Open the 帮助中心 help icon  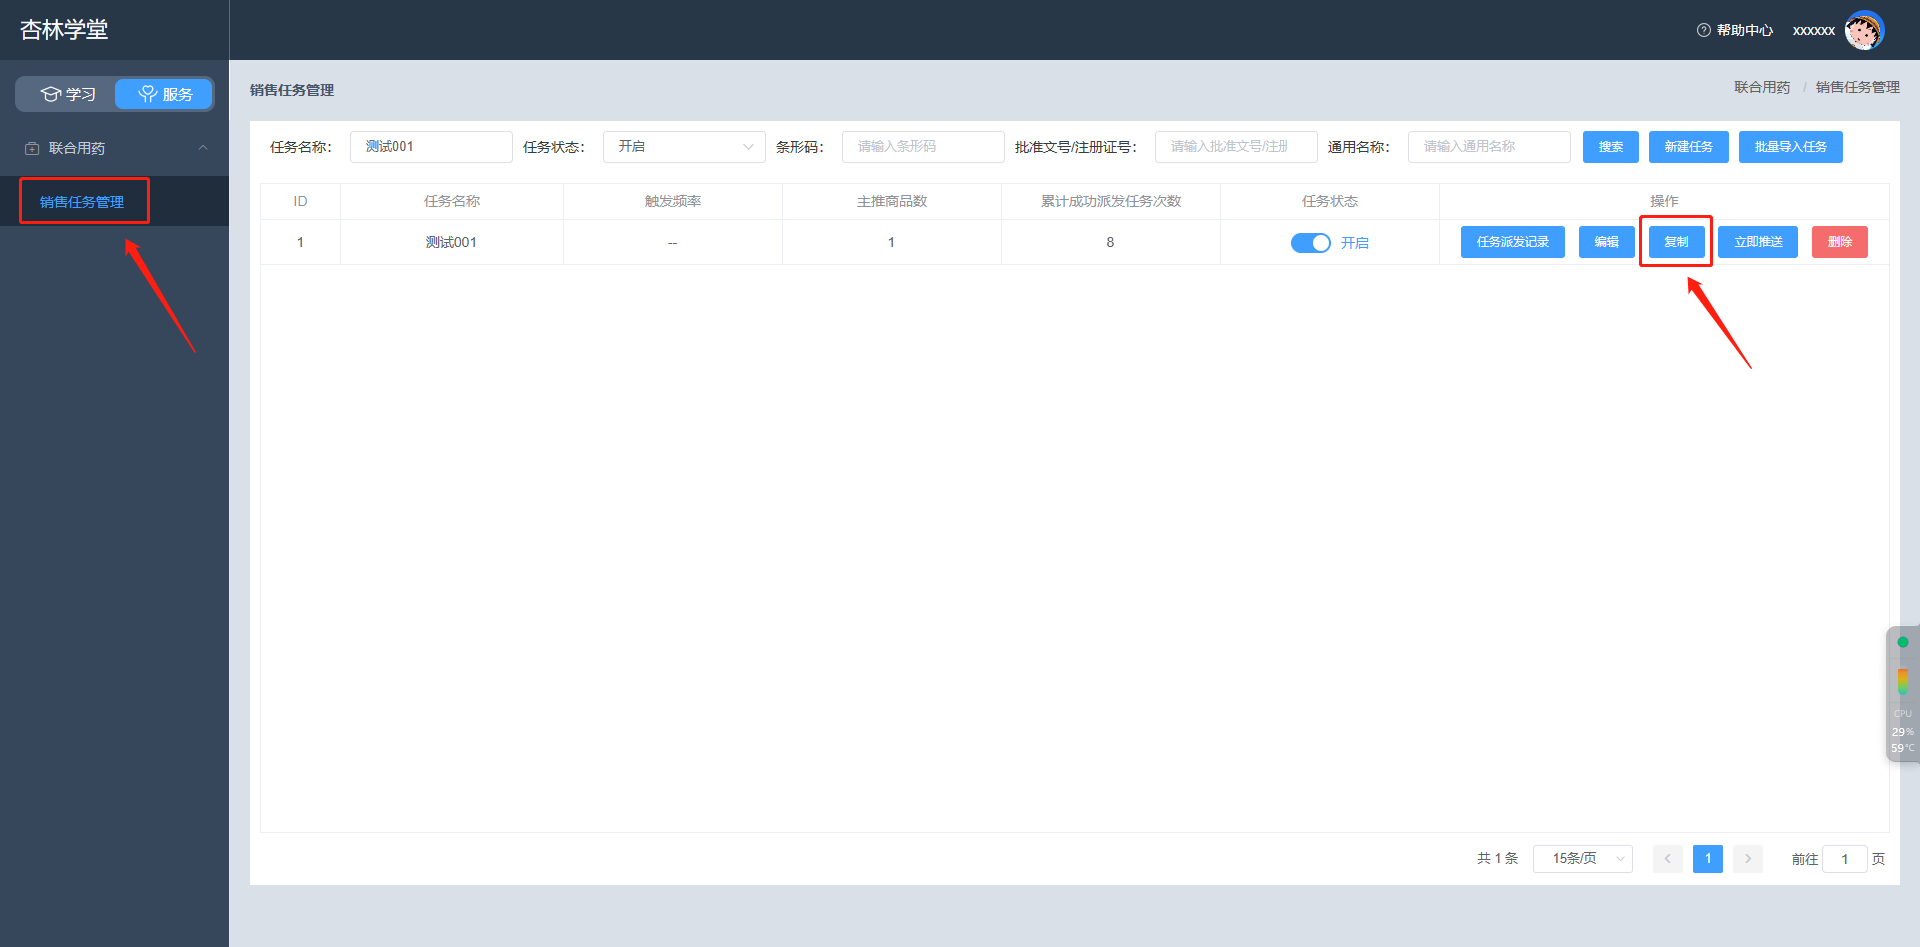[x=1704, y=30]
